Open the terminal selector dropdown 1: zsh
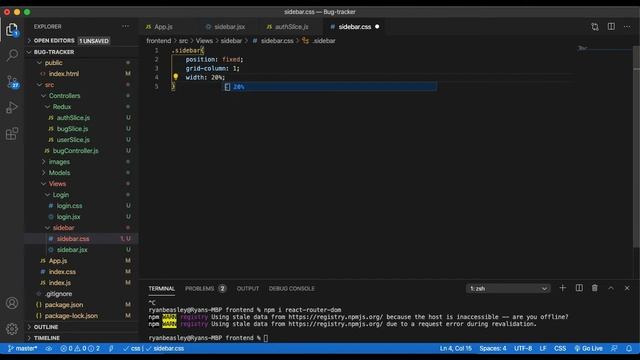This screenshot has width=640, height=360. coord(508,289)
